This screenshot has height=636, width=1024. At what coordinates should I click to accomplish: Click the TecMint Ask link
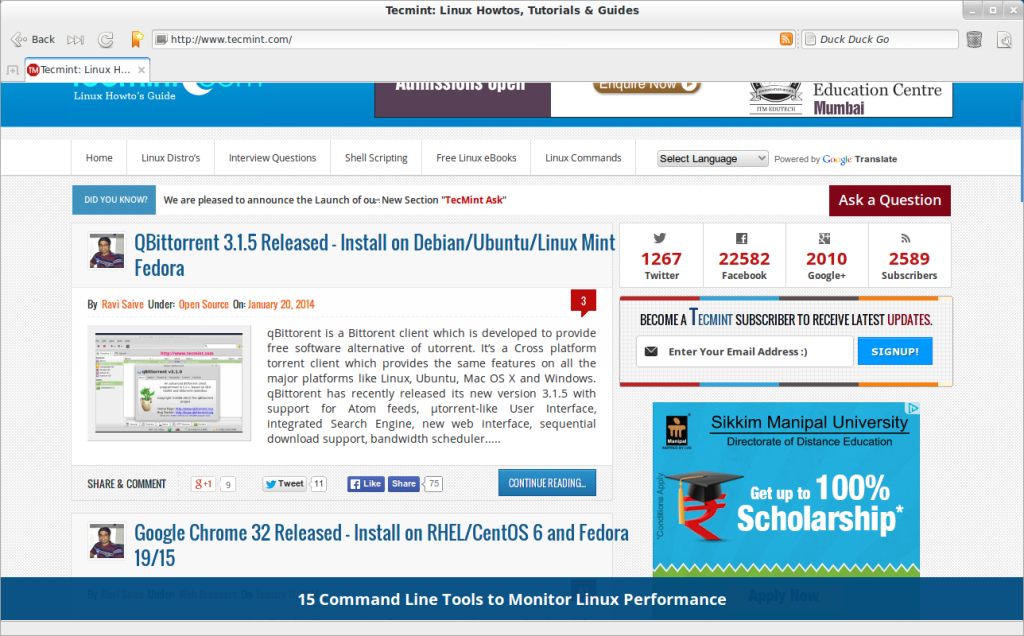pos(475,200)
